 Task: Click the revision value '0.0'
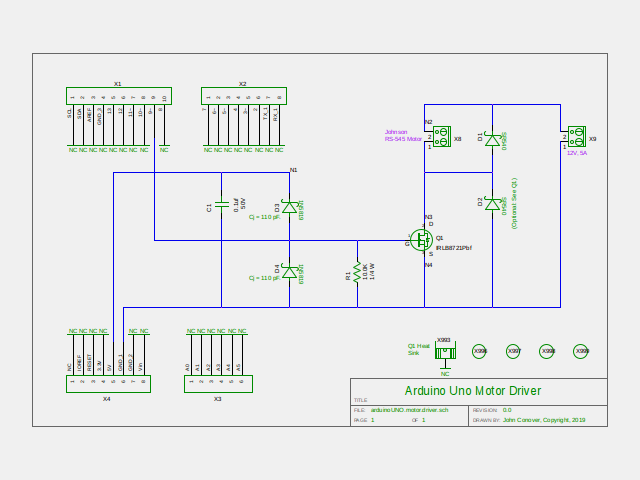coord(507,410)
